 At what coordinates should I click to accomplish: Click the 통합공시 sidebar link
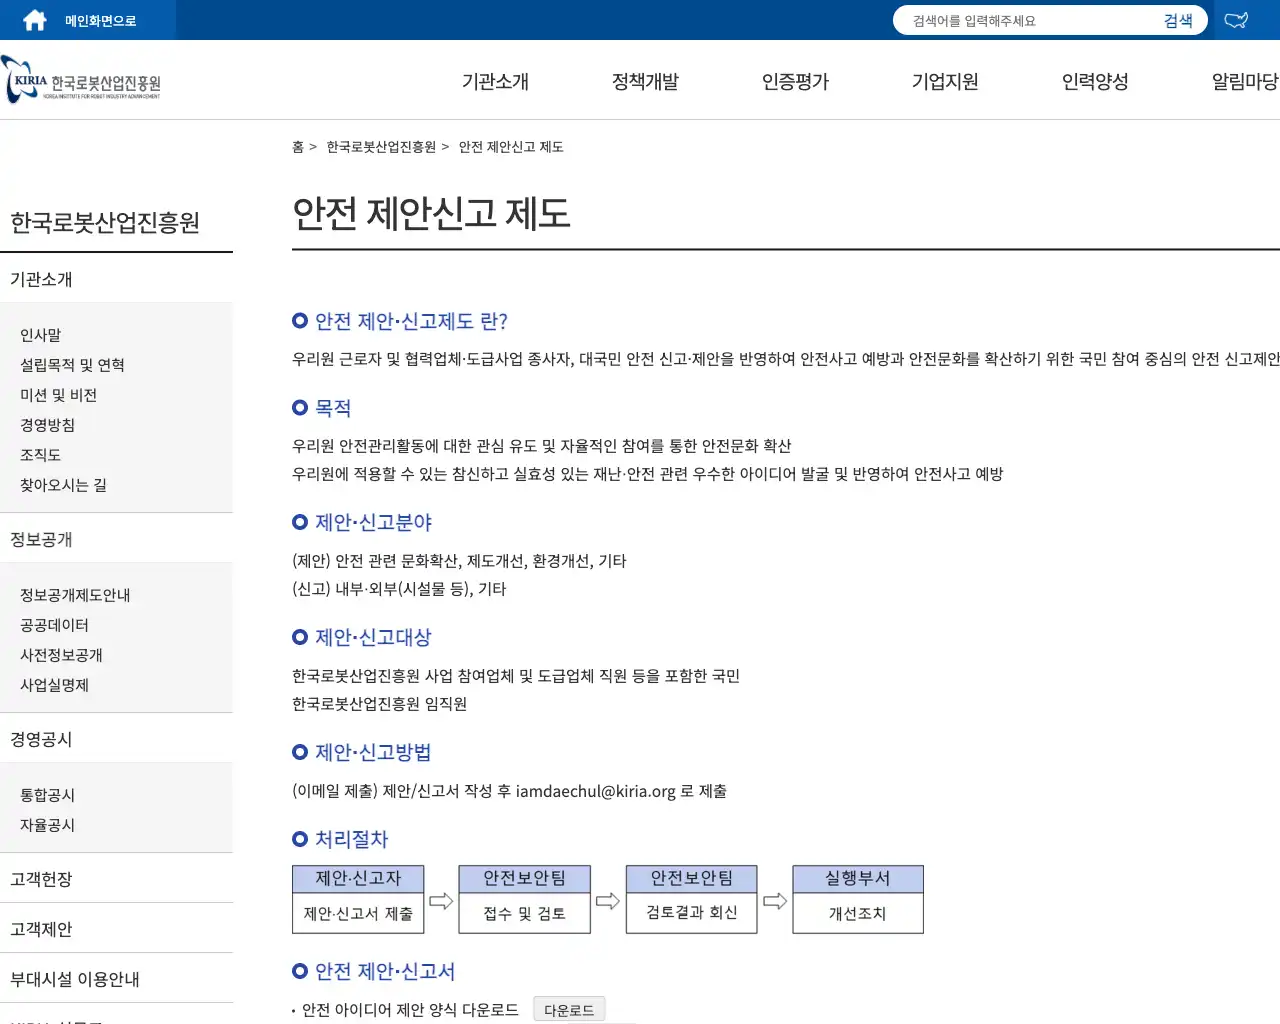(46, 795)
